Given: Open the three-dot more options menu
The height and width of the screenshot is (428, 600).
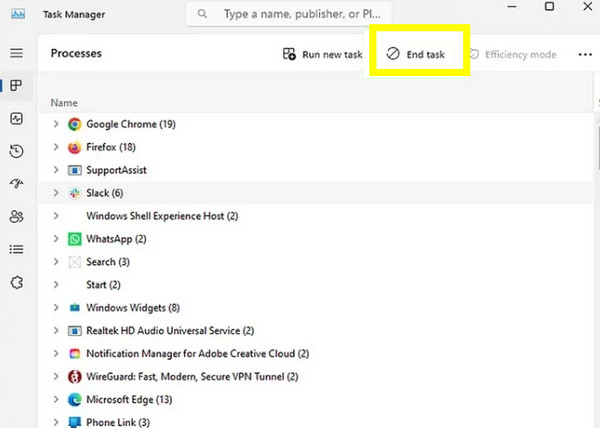Looking at the screenshot, I should (x=585, y=55).
